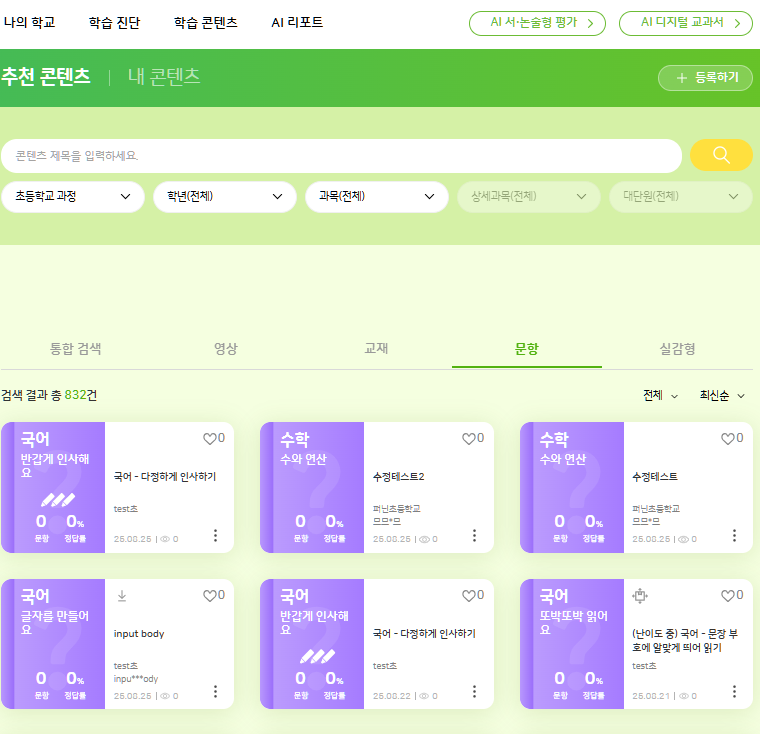Screen dimensions: 760x734
Task: Click the AI 디지털 교과서 button
Action: click(x=686, y=23)
